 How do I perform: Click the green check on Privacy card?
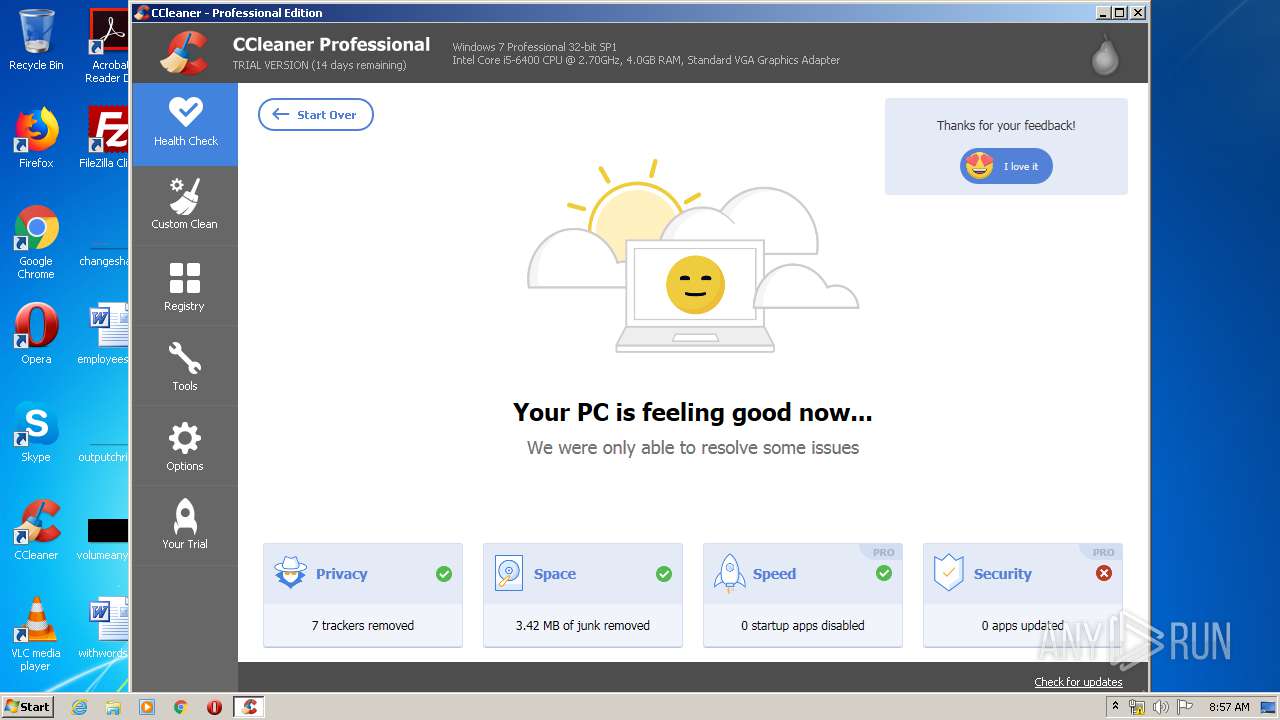click(444, 574)
